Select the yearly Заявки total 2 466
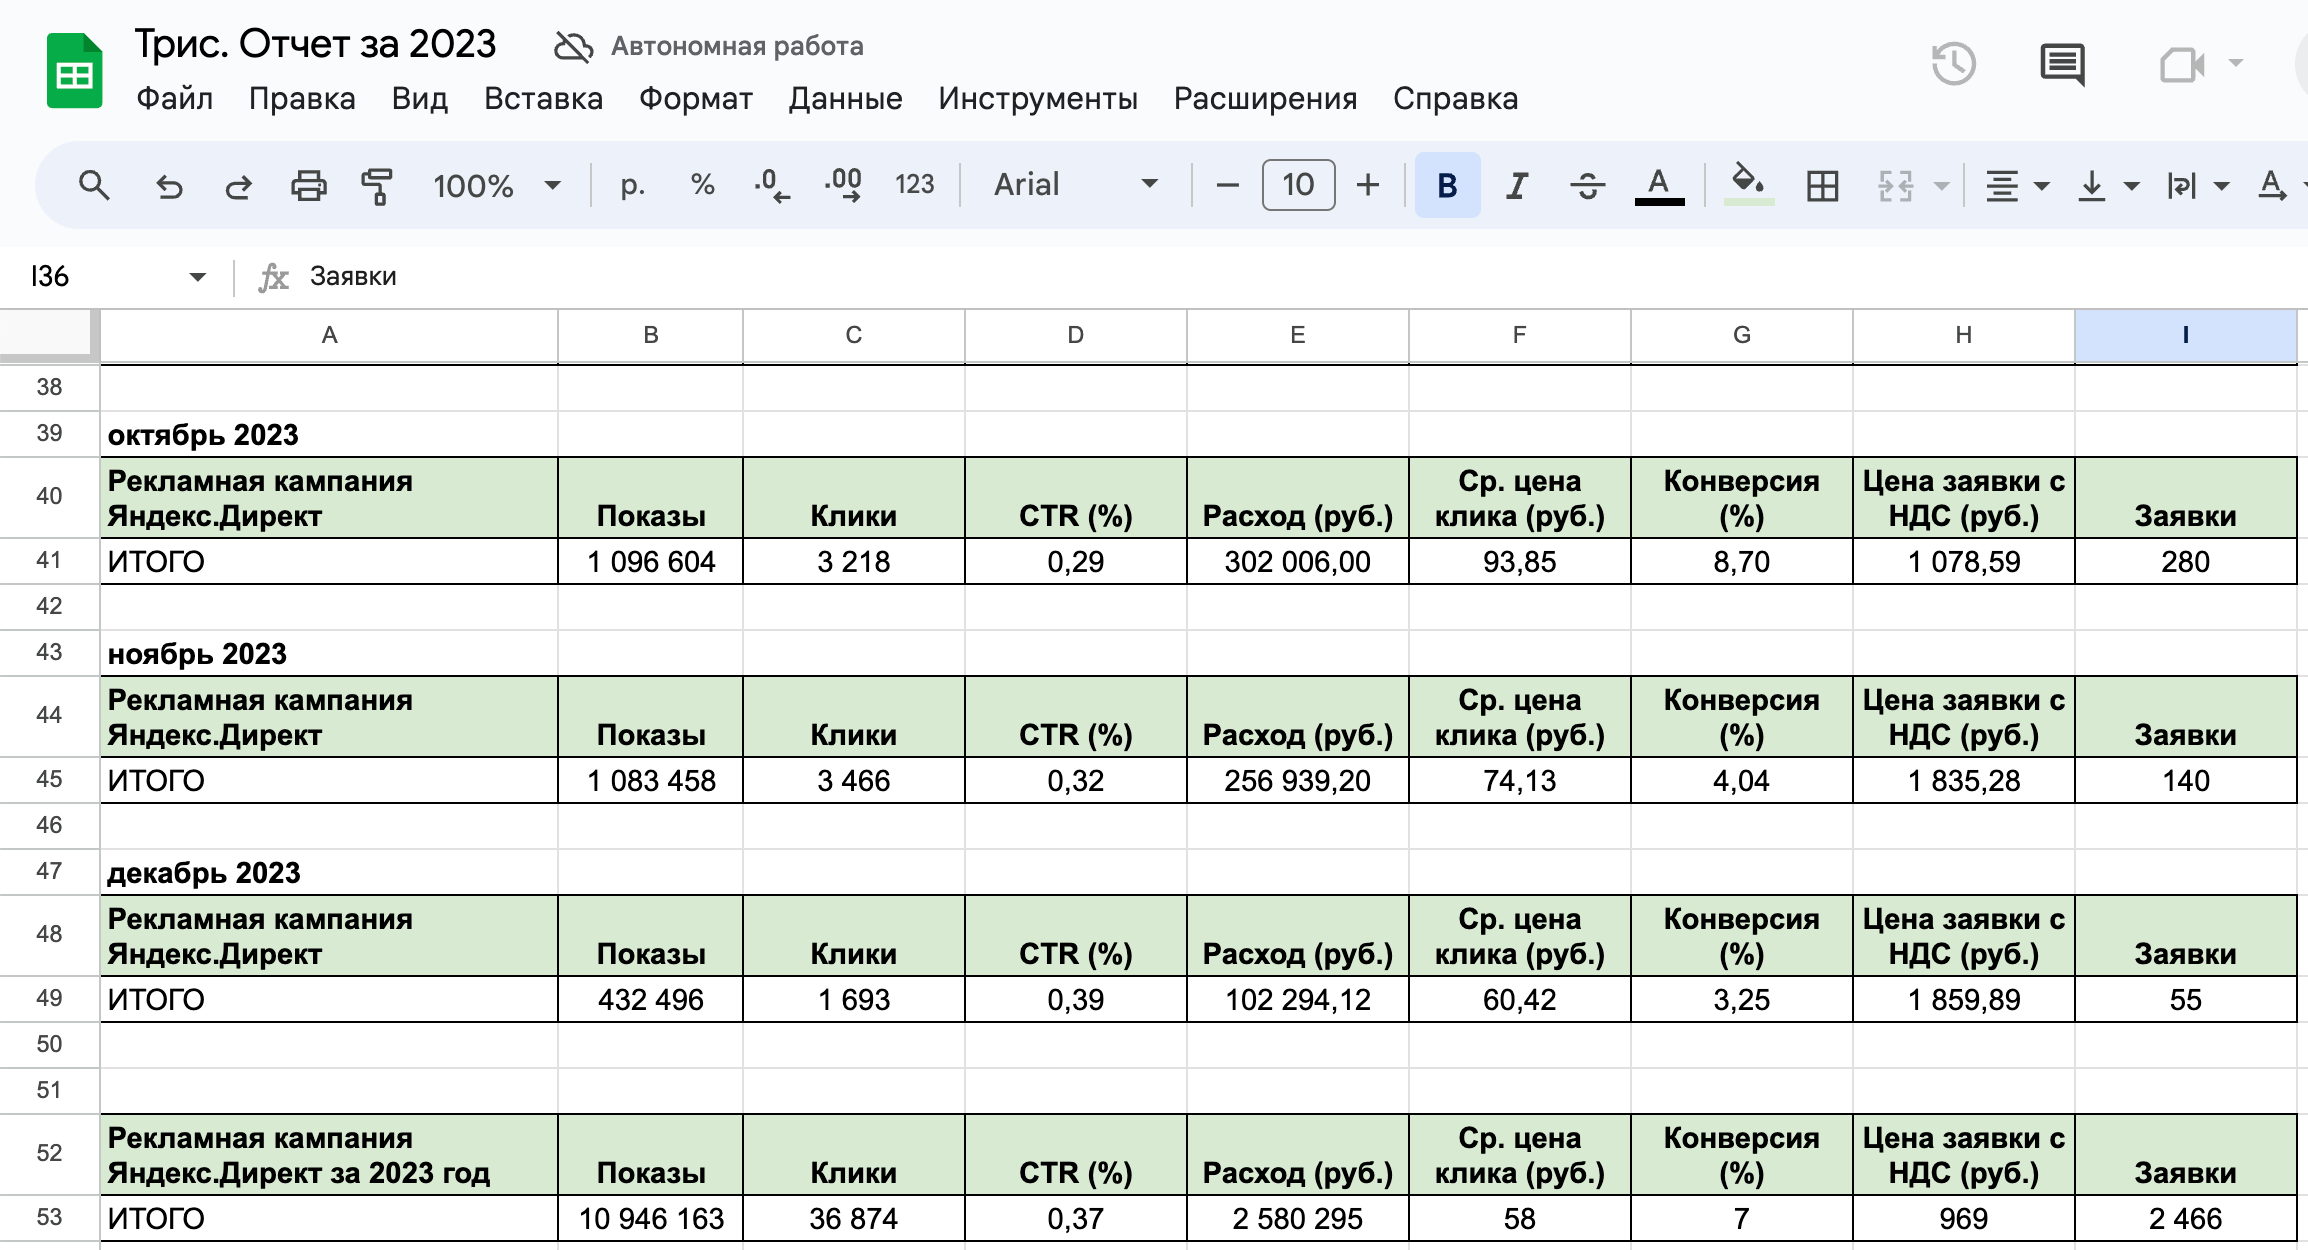 2185,1219
